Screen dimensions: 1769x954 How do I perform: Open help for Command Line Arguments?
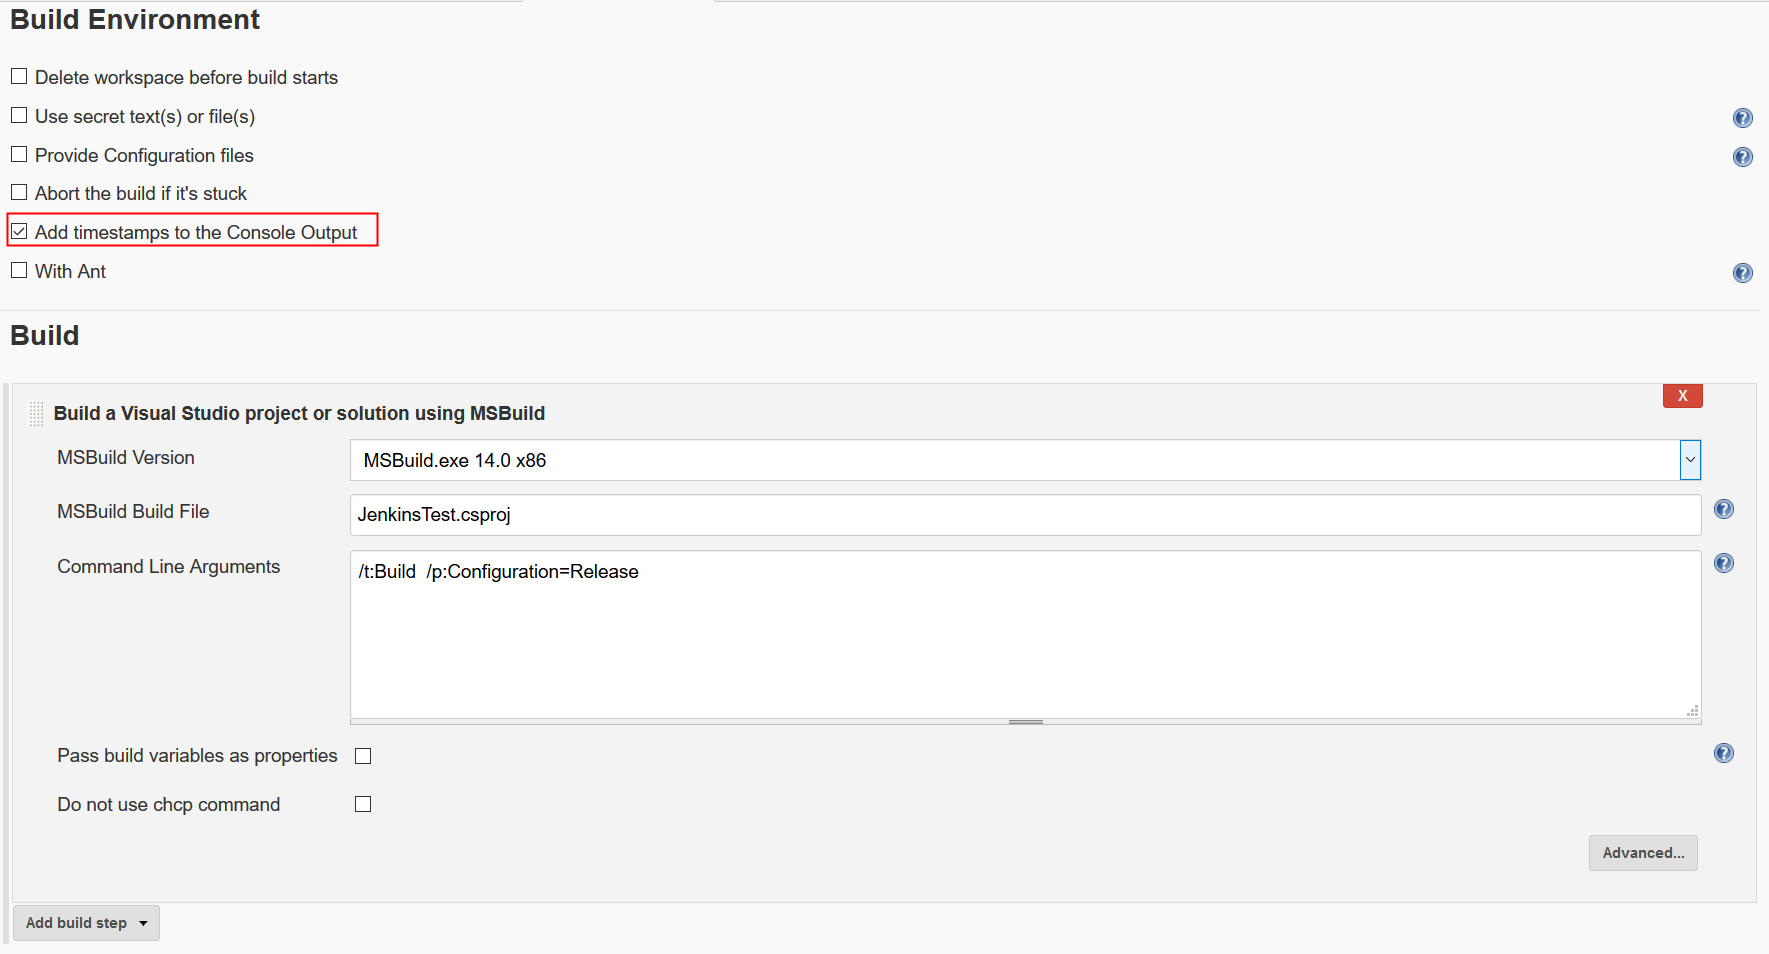(x=1723, y=563)
